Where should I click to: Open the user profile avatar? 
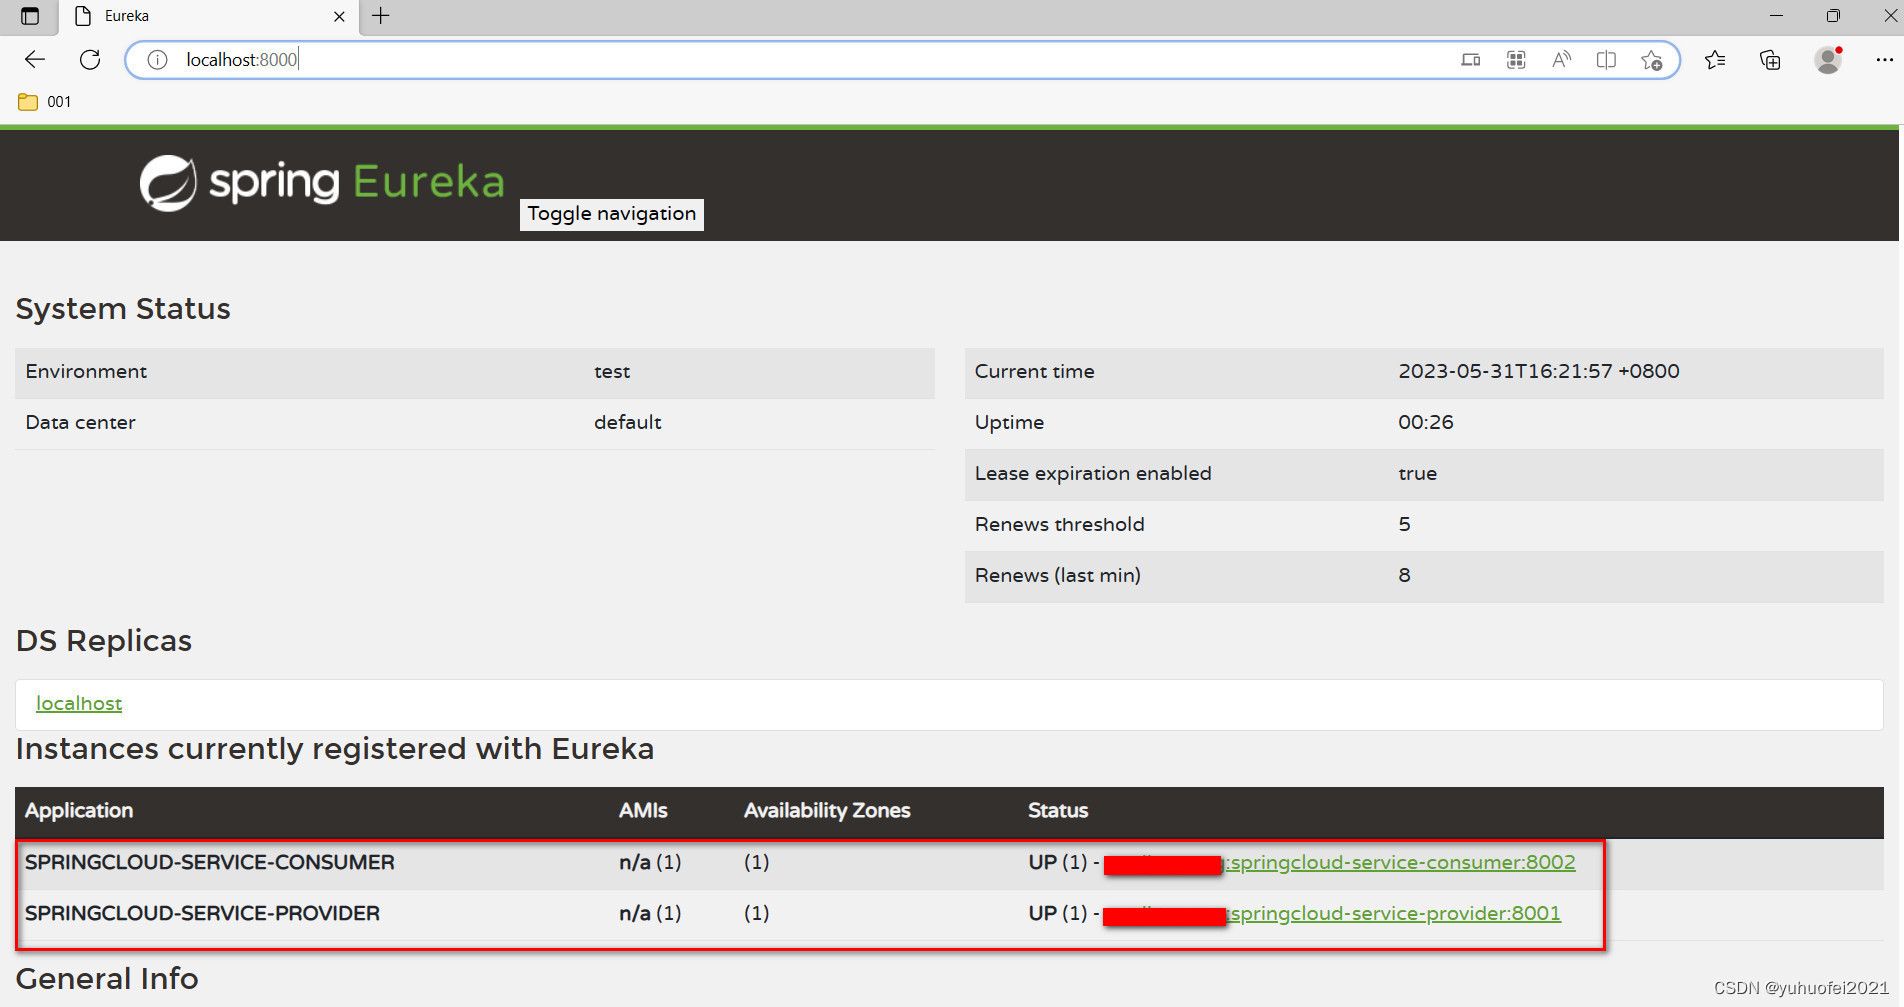[1828, 60]
